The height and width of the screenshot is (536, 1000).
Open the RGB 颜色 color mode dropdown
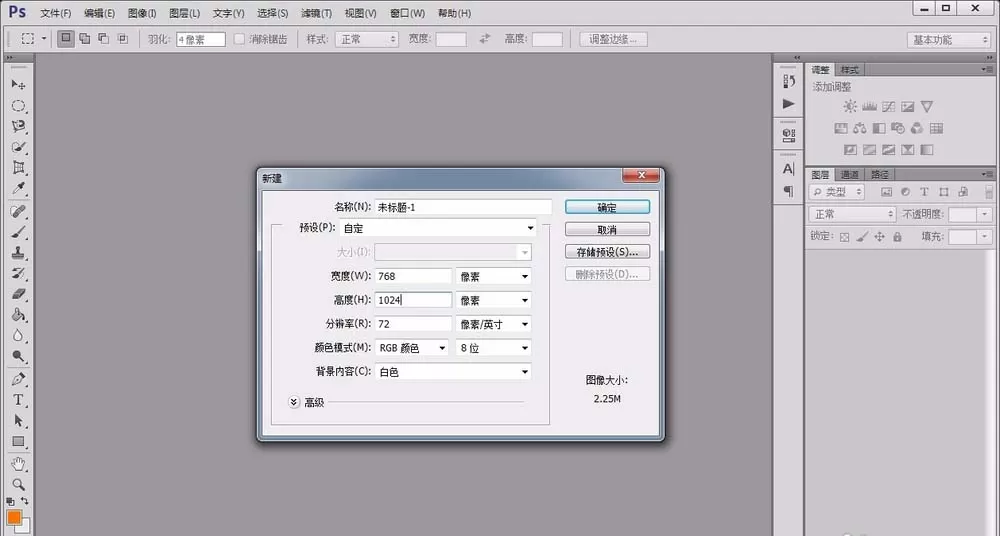click(x=412, y=348)
